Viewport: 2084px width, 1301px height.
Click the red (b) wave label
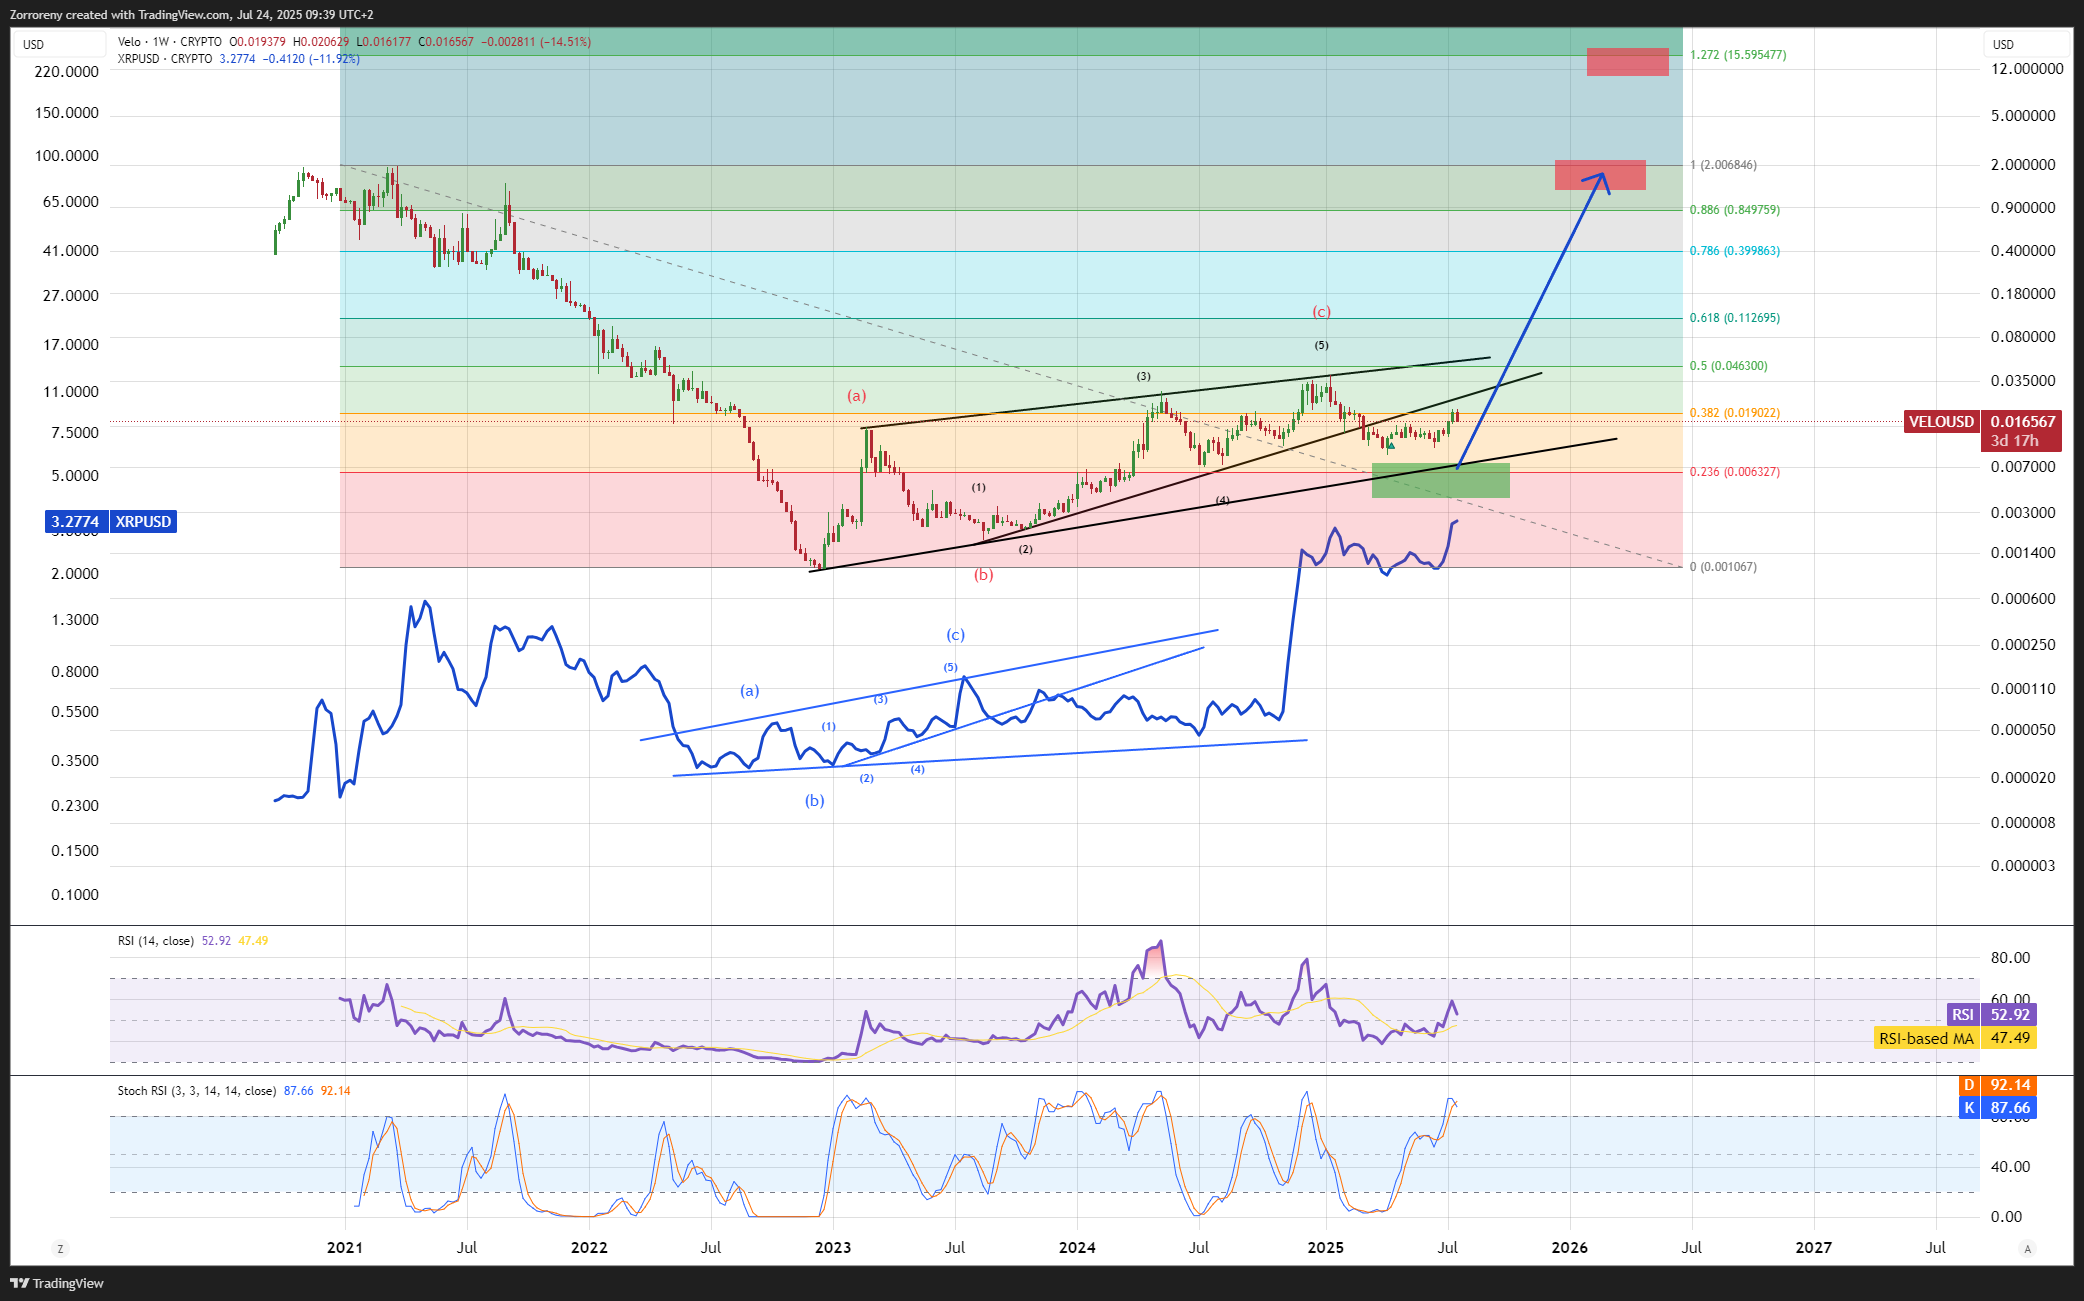tap(984, 575)
